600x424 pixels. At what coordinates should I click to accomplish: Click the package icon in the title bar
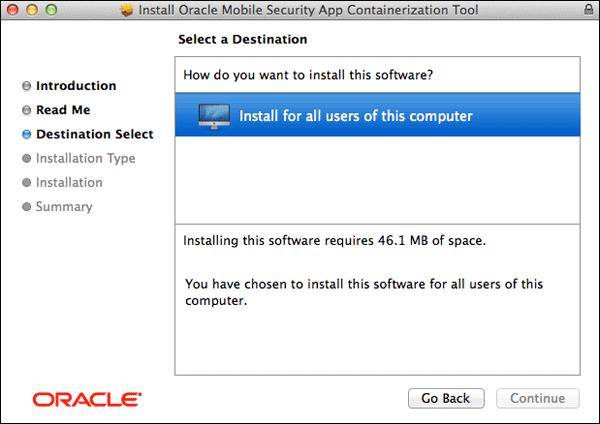(x=126, y=11)
